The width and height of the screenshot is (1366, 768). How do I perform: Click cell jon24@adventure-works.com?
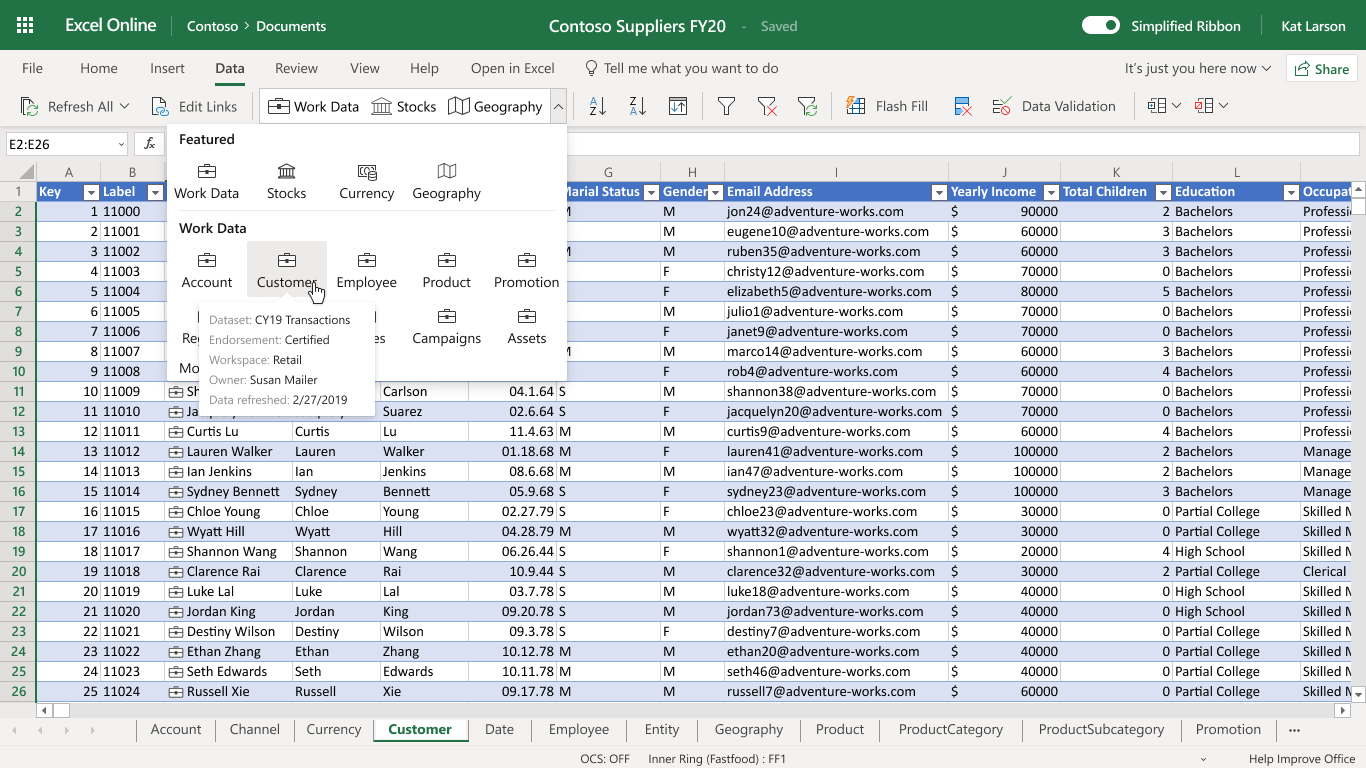pyautogui.click(x=836, y=211)
